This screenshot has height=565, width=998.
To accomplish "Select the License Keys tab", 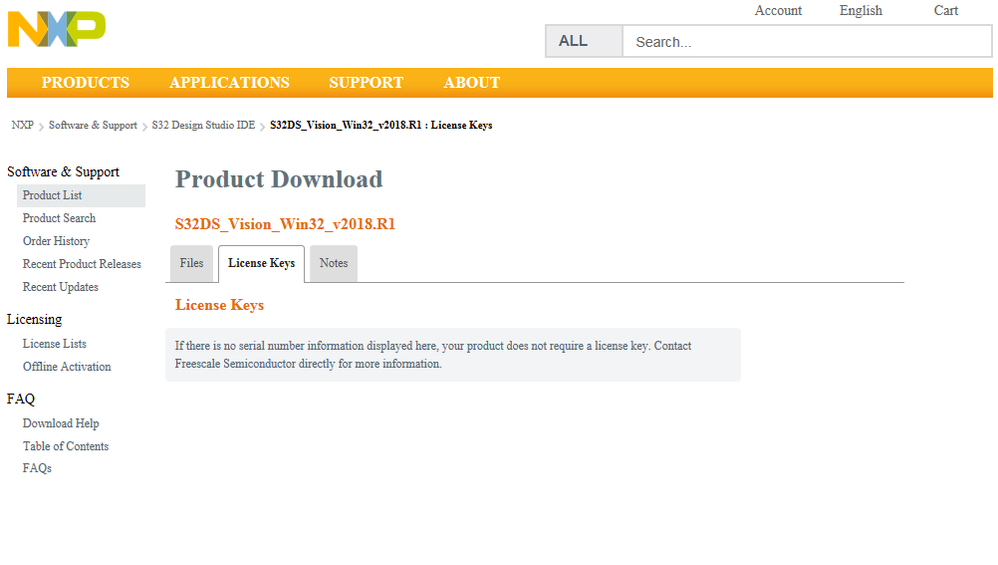I will [262, 263].
